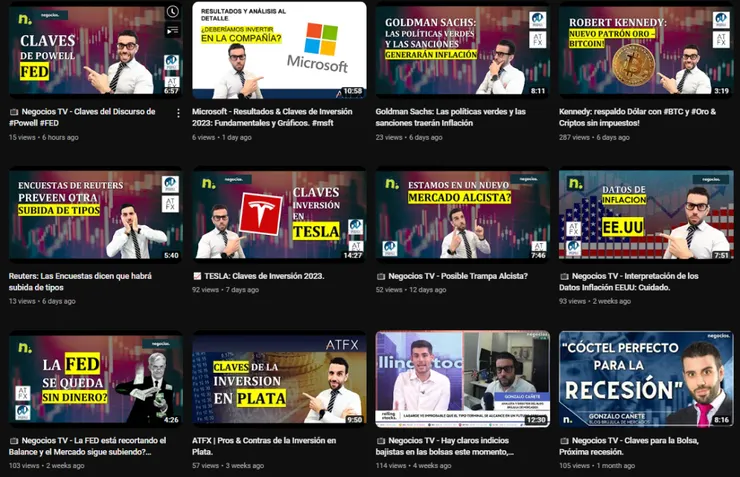Viewport: 740px width, 477px height.
Task: Open the La FED se queda sin dinero thumbnail
Action: [x=96, y=379]
